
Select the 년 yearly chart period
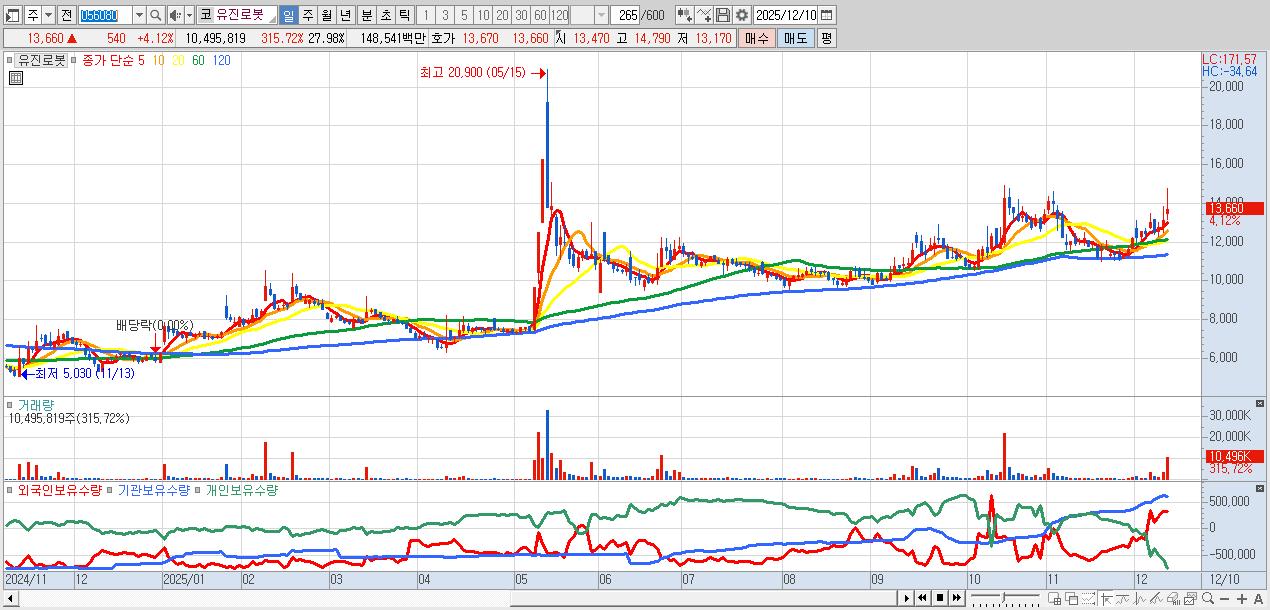(x=345, y=15)
